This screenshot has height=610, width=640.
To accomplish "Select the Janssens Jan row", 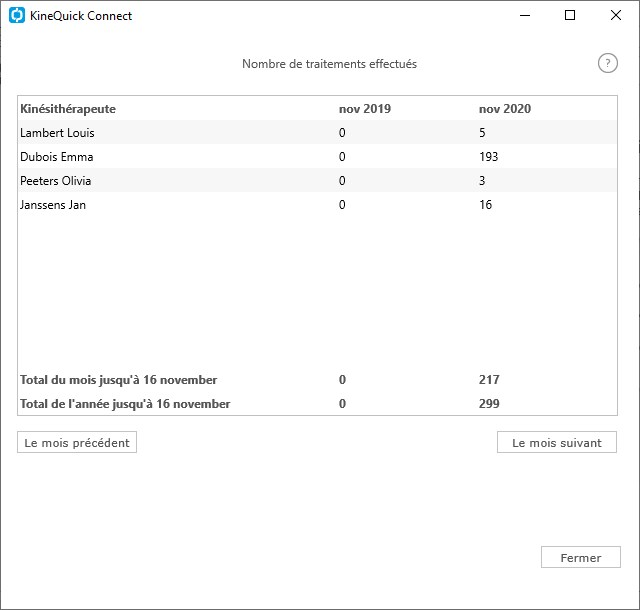I will (x=317, y=205).
